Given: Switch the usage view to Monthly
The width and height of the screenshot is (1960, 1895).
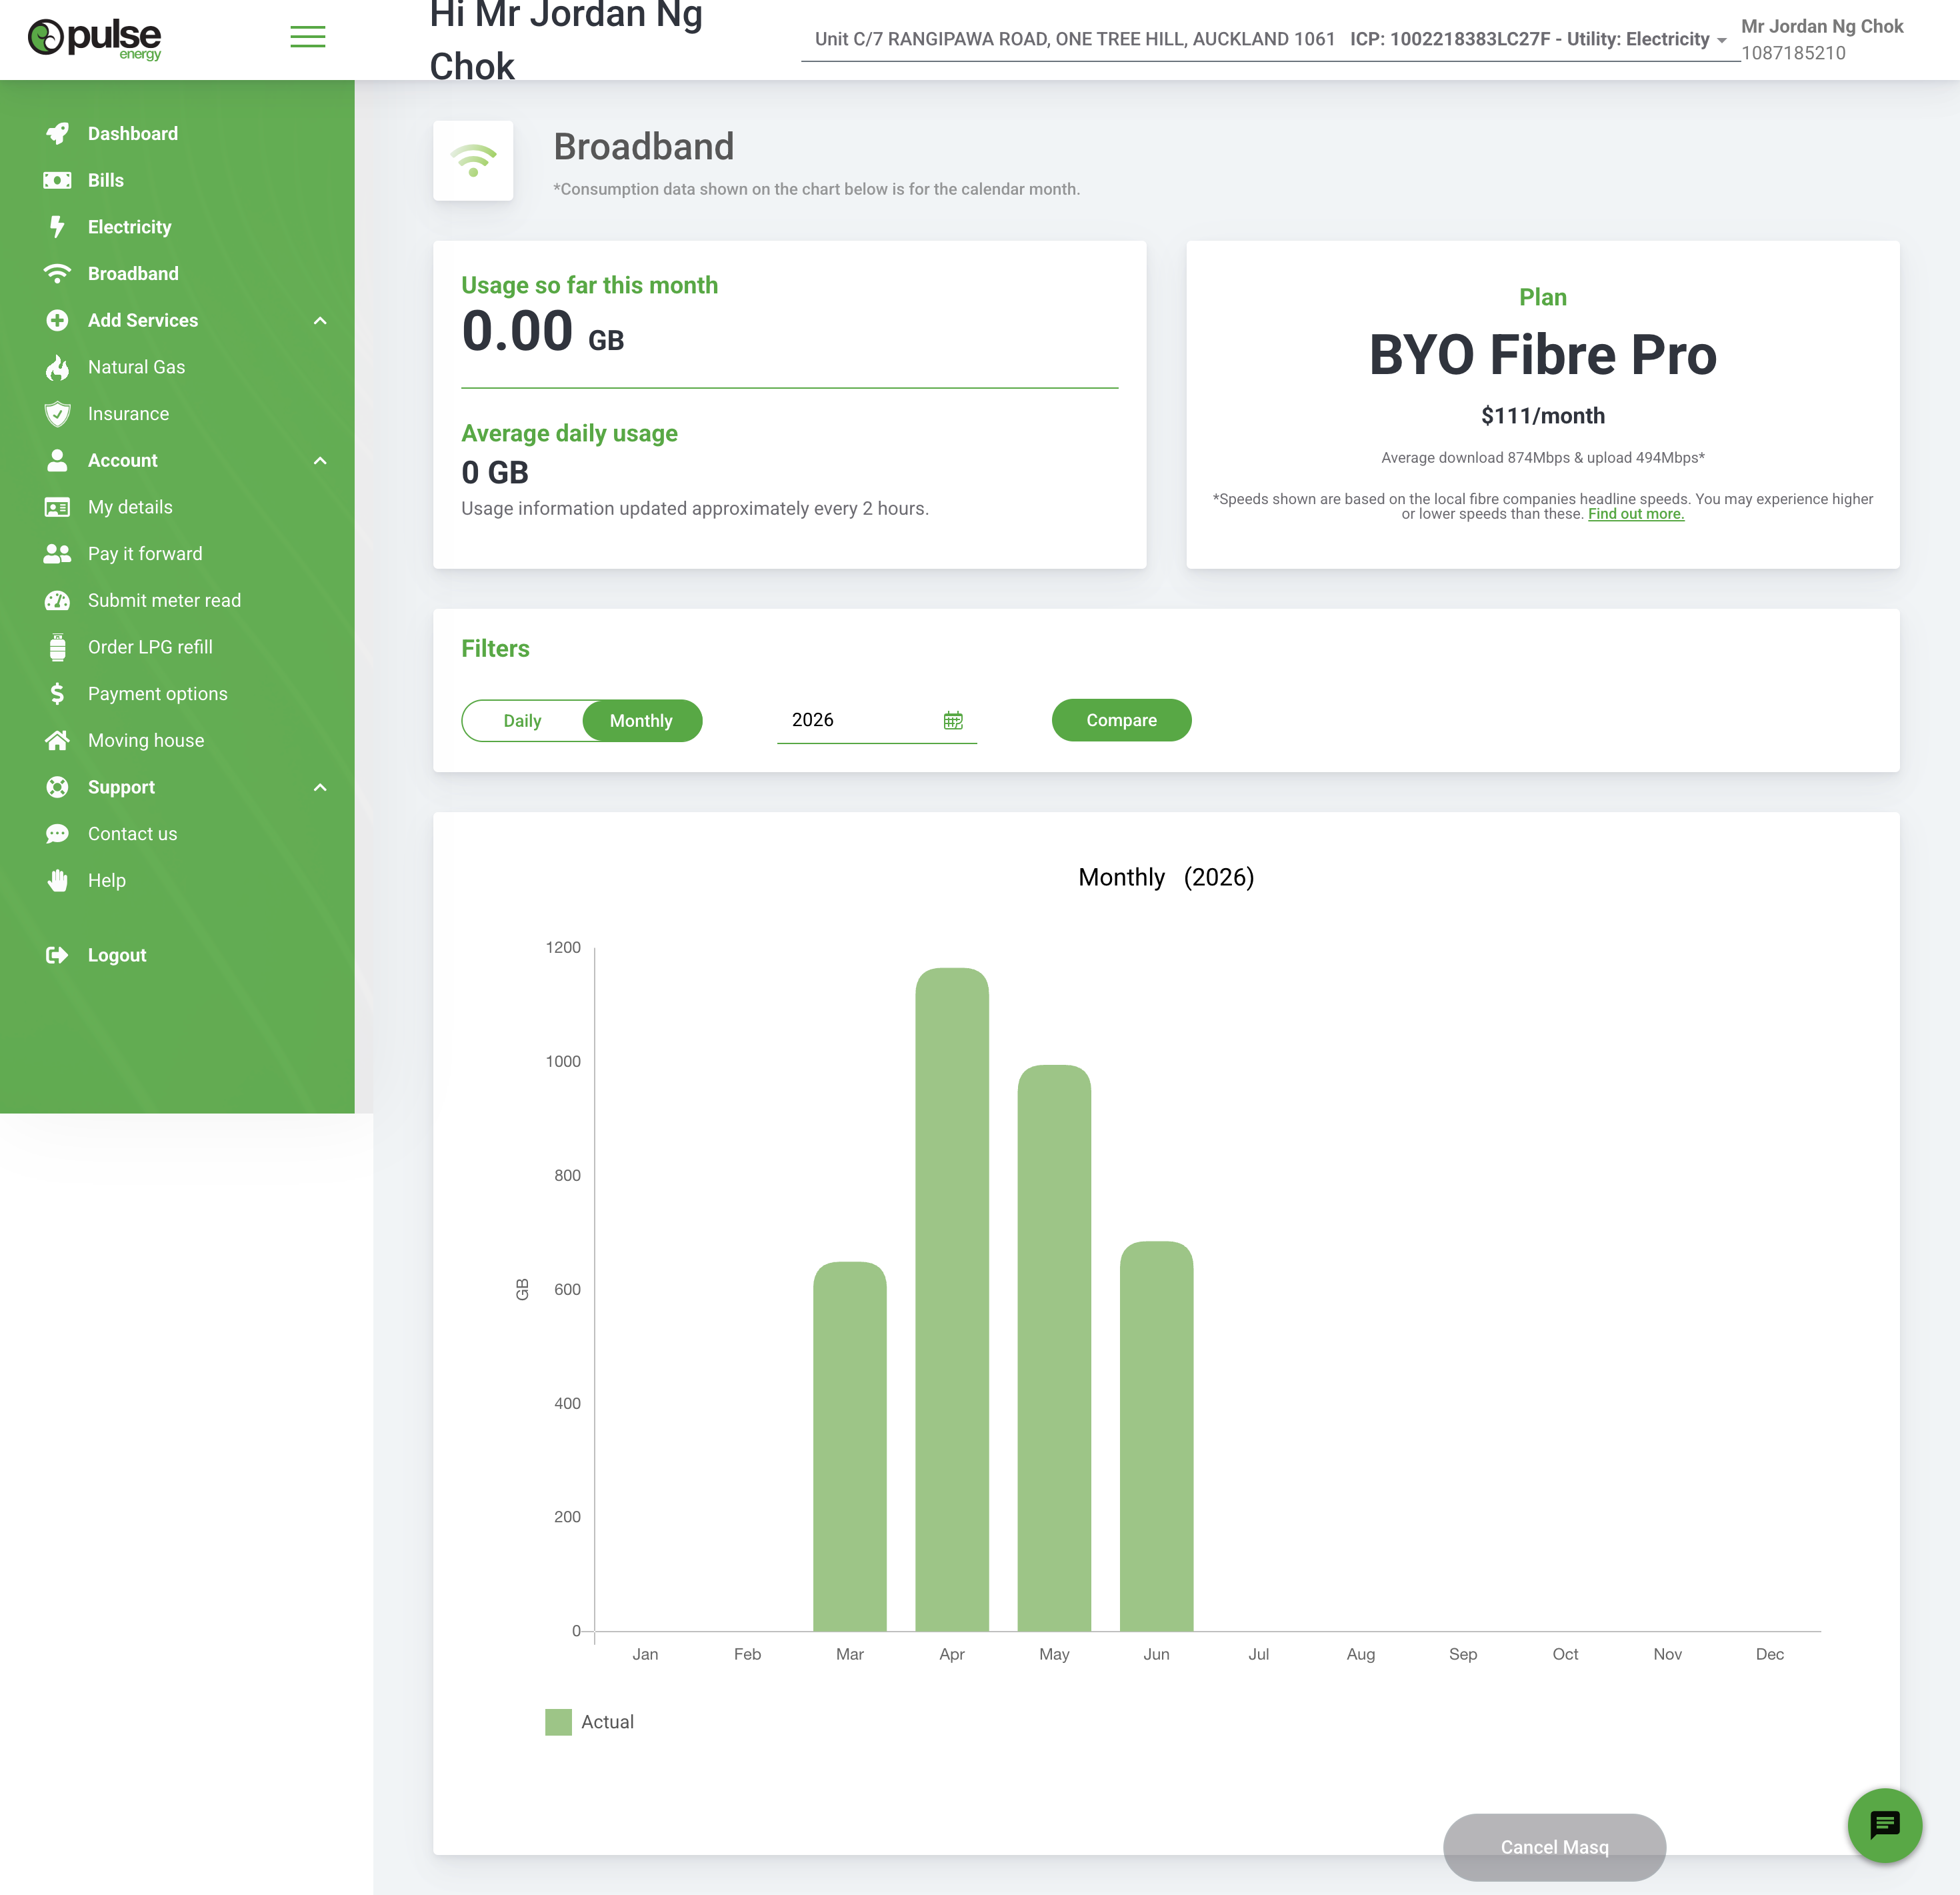Looking at the screenshot, I should point(642,721).
